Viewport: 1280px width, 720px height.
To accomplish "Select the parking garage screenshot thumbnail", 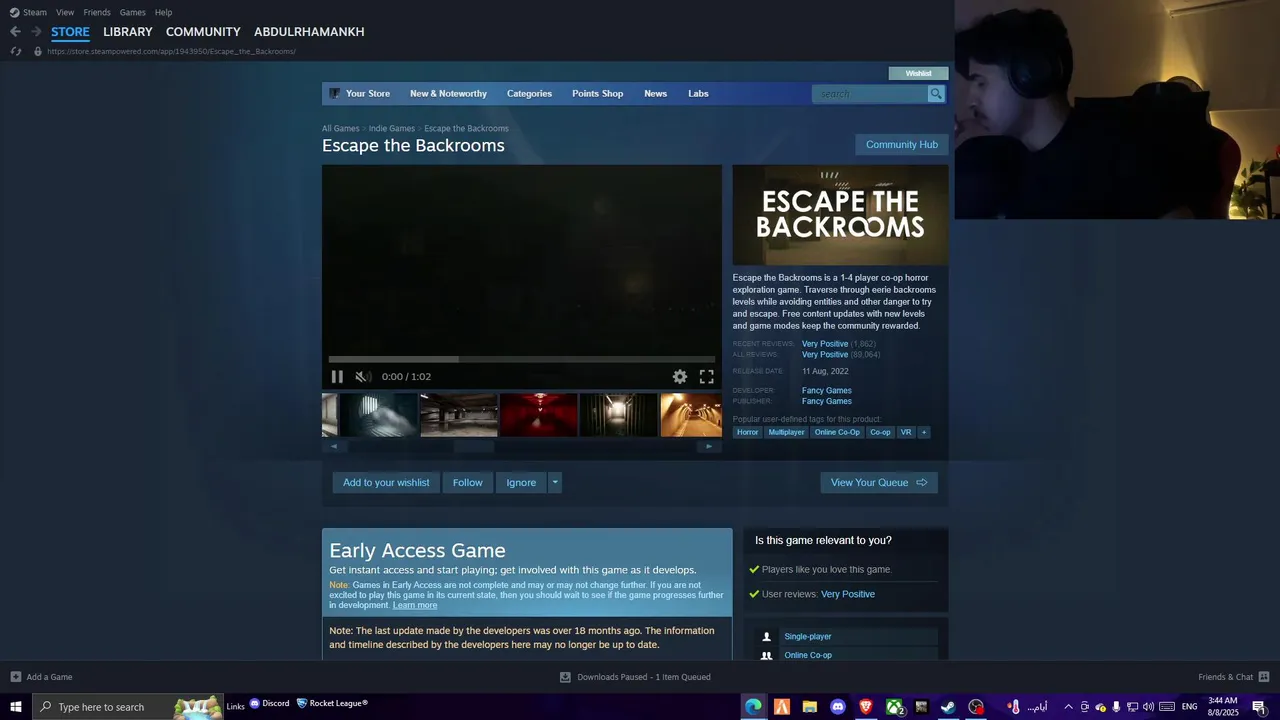I will pyautogui.click(x=459, y=415).
